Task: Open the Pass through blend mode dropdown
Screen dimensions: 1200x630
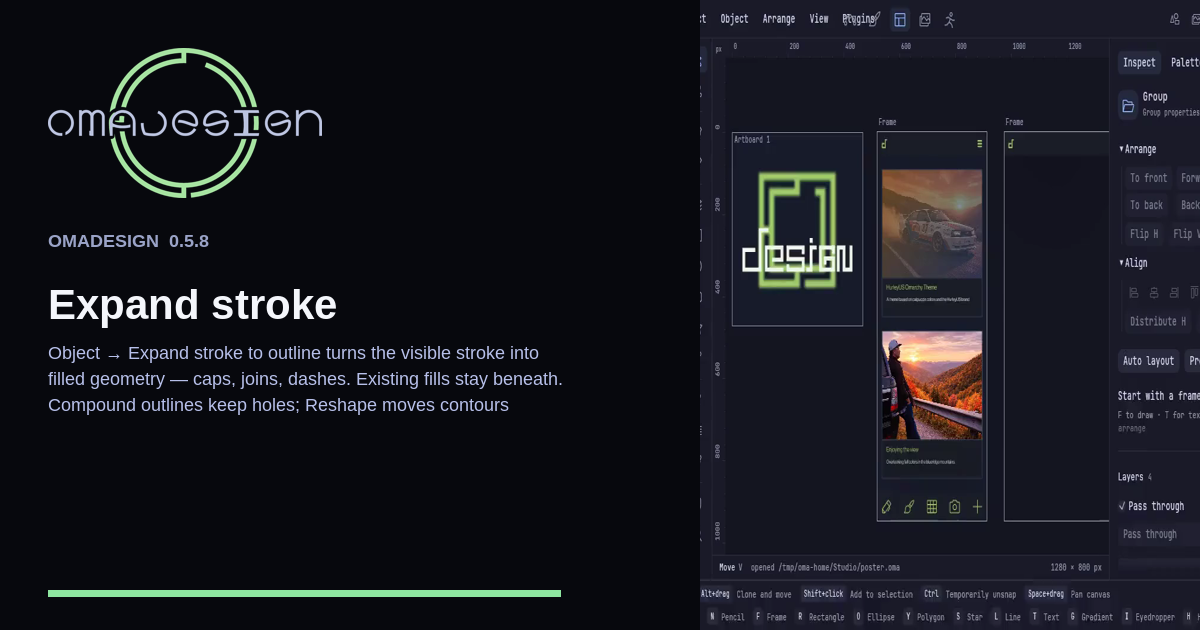Action: (1159, 534)
